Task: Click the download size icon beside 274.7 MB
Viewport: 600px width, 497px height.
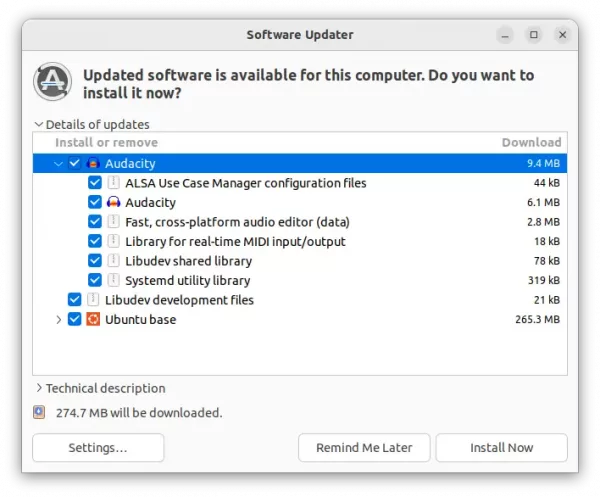Action: (x=39, y=412)
